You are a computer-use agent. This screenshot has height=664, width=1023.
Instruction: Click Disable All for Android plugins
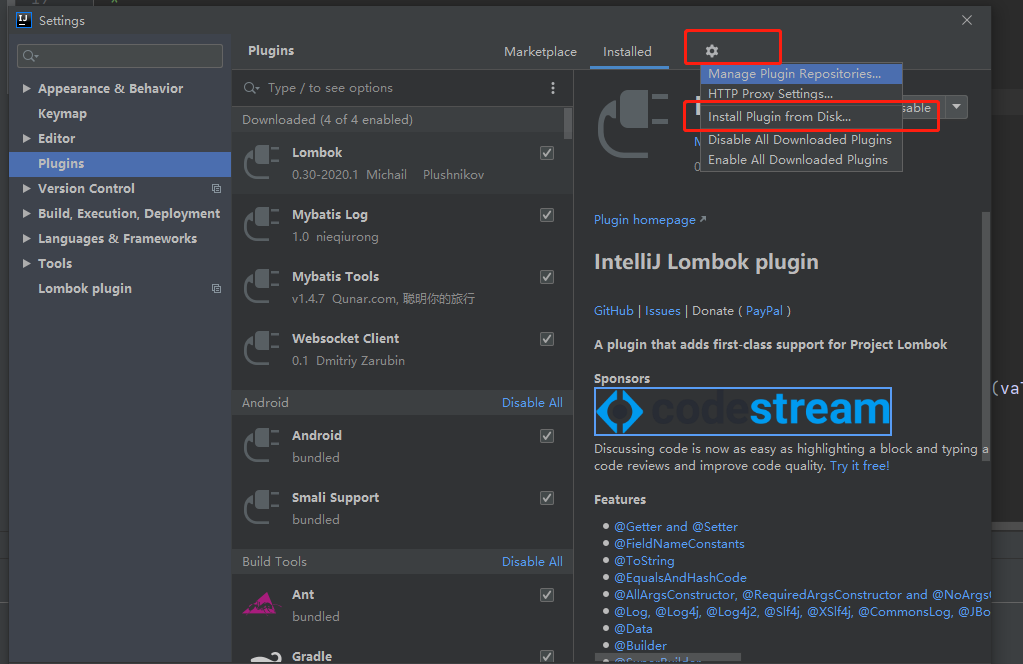pyautogui.click(x=532, y=402)
